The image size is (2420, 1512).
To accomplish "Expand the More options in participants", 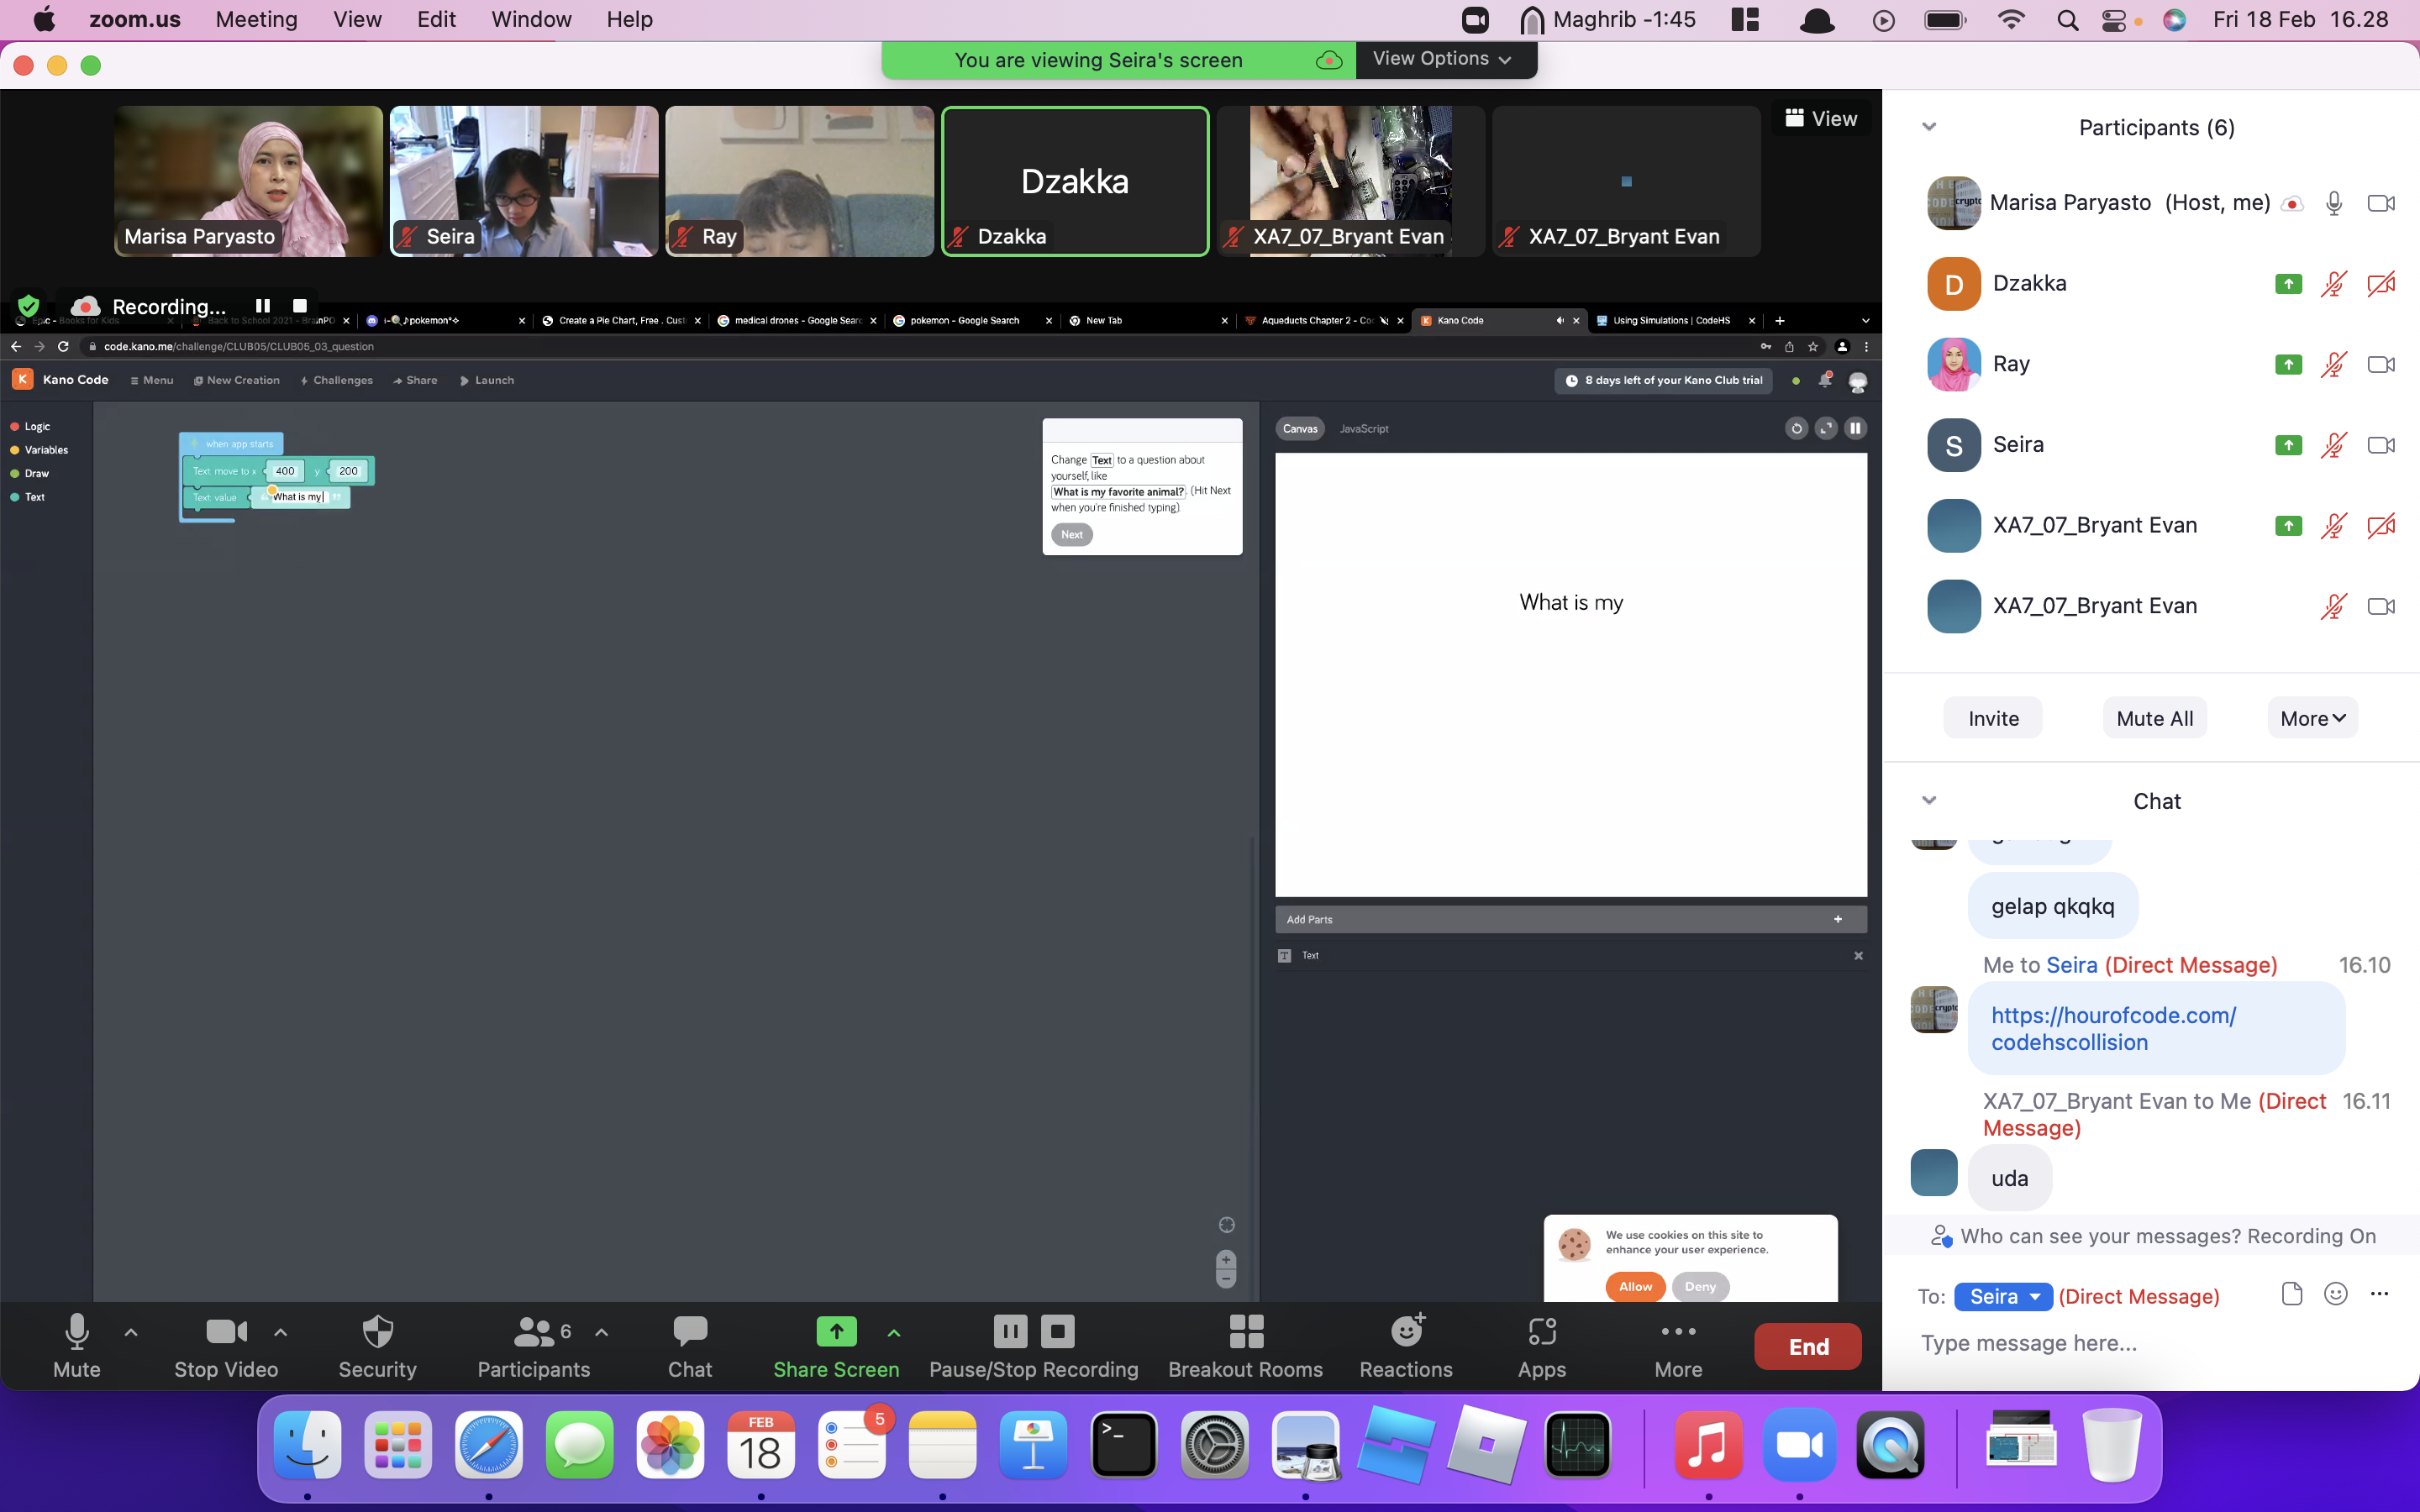I will coord(2310,716).
